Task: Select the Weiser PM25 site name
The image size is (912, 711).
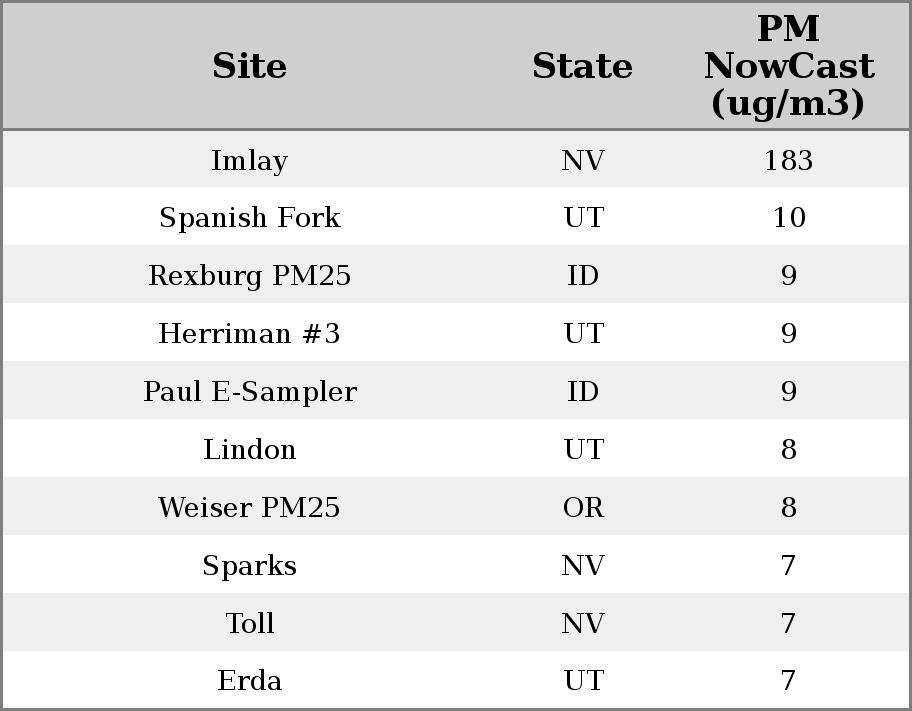Action: (x=250, y=508)
